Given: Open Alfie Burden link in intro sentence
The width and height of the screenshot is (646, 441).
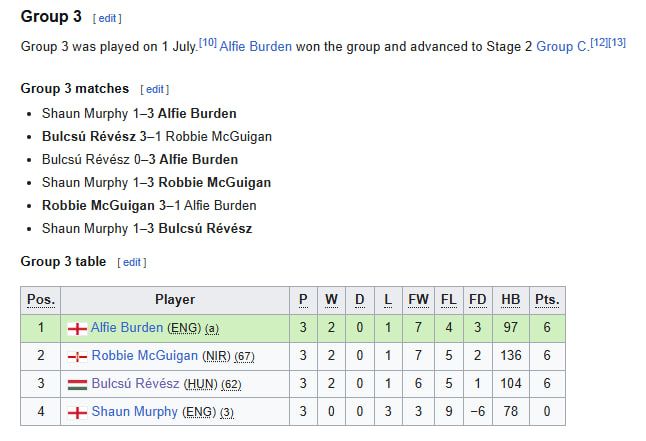Looking at the screenshot, I should (255, 47).
